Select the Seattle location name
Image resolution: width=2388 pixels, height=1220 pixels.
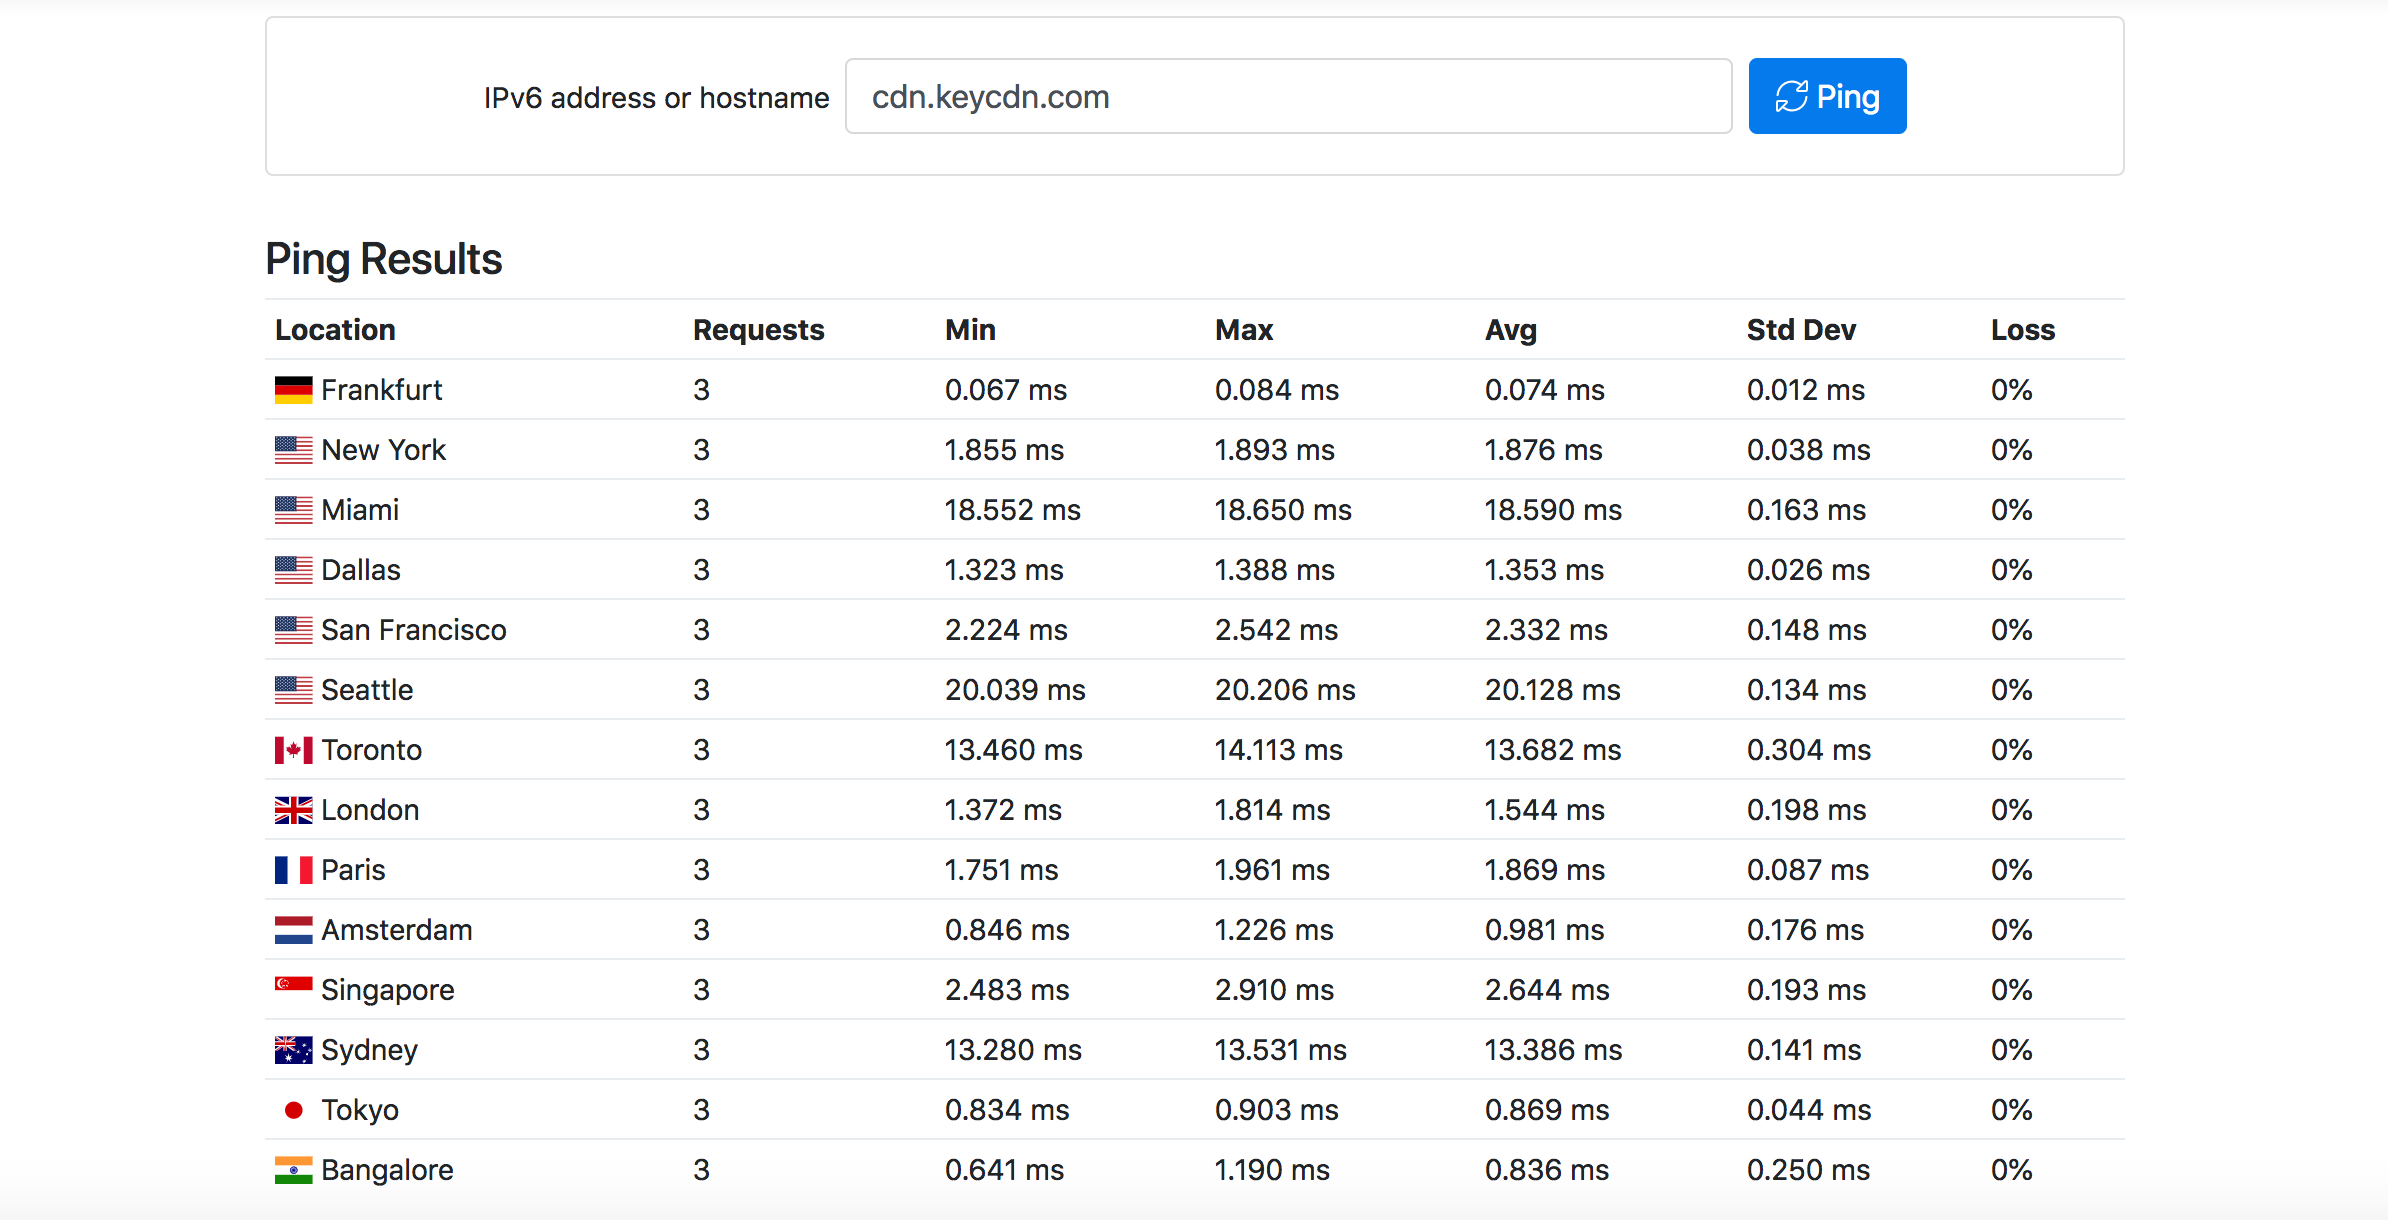[367, 690]
